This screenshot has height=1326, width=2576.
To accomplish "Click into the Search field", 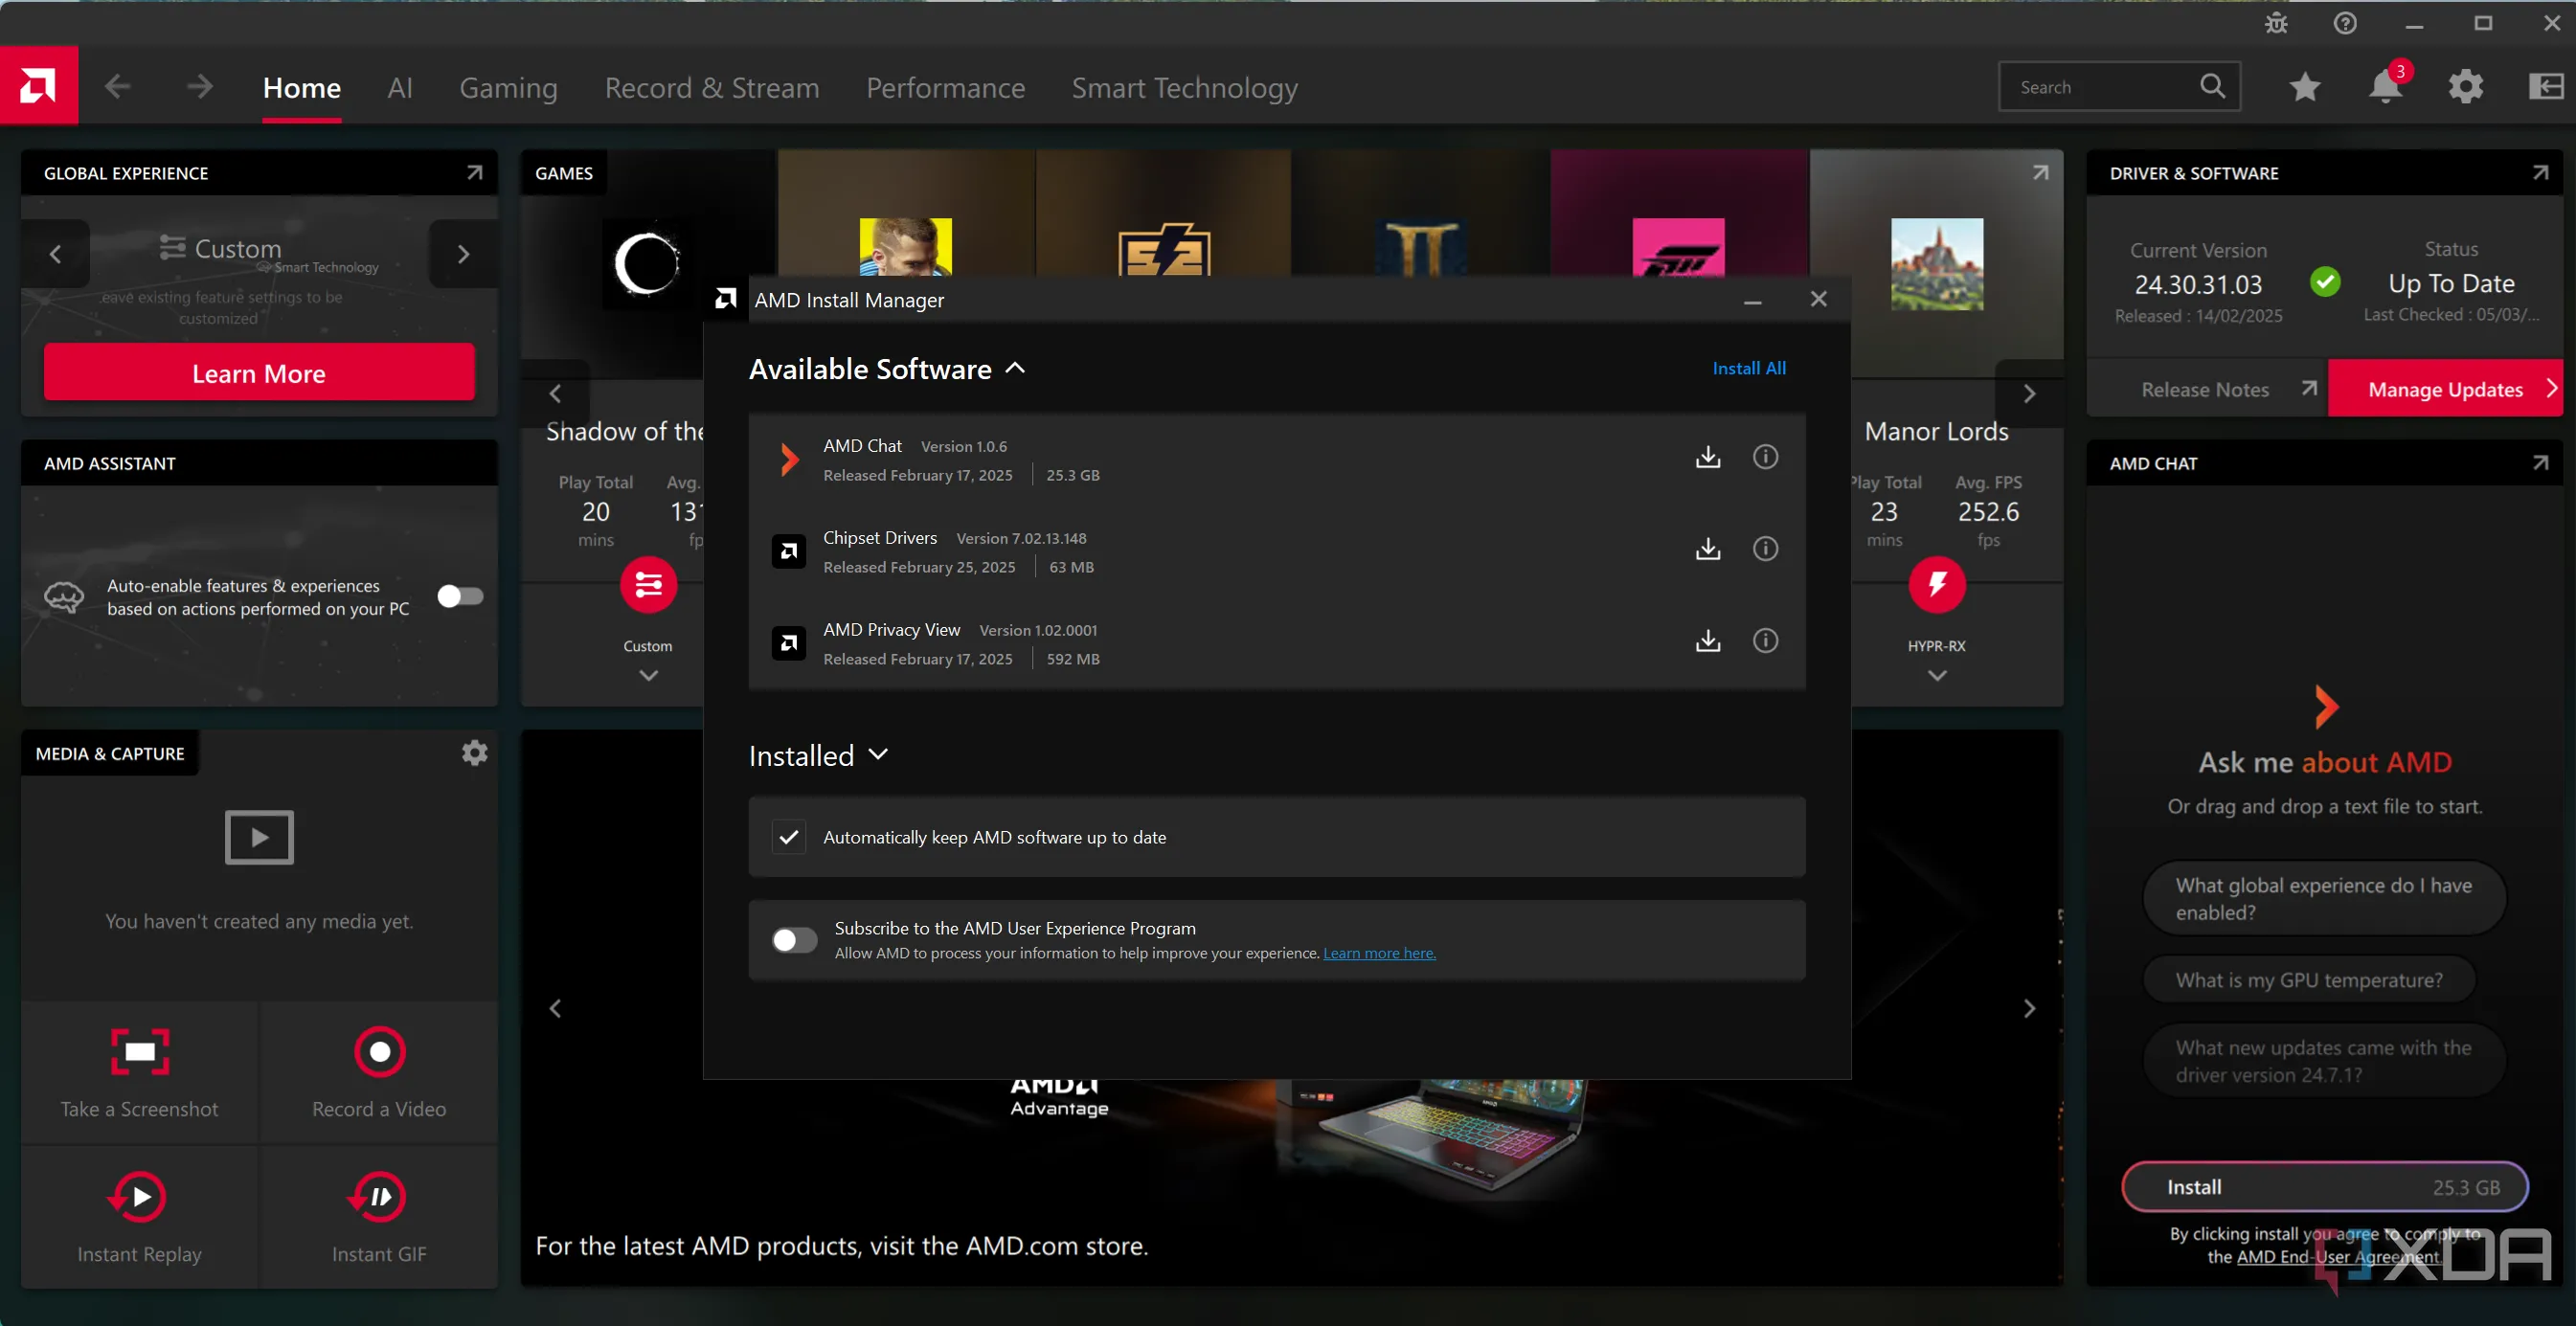I will click(x=2100, y=88).
